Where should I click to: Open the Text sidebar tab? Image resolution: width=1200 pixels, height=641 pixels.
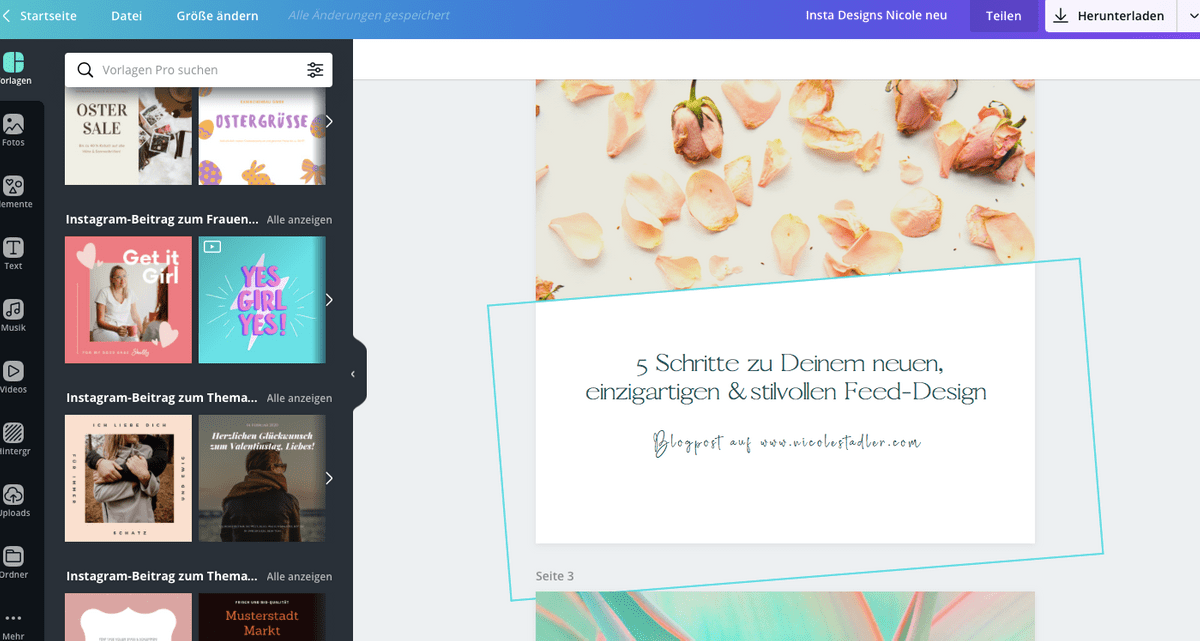[x=14, y=255]
